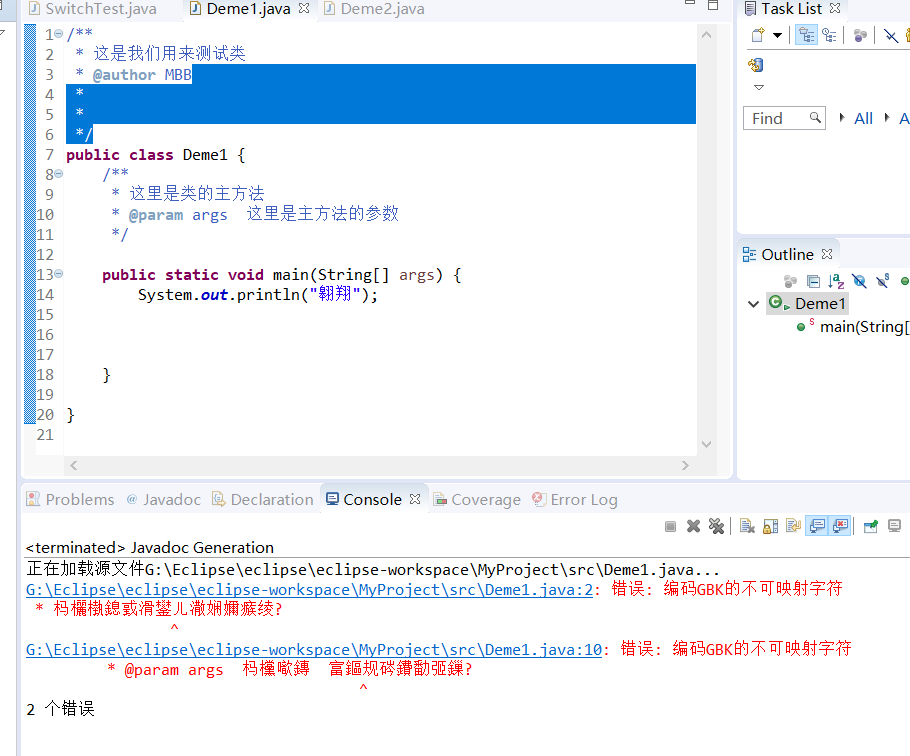Collapse the Deme1 class node in Outline
The width and height of the screenshot is (910, 756).
coord(753,303)
